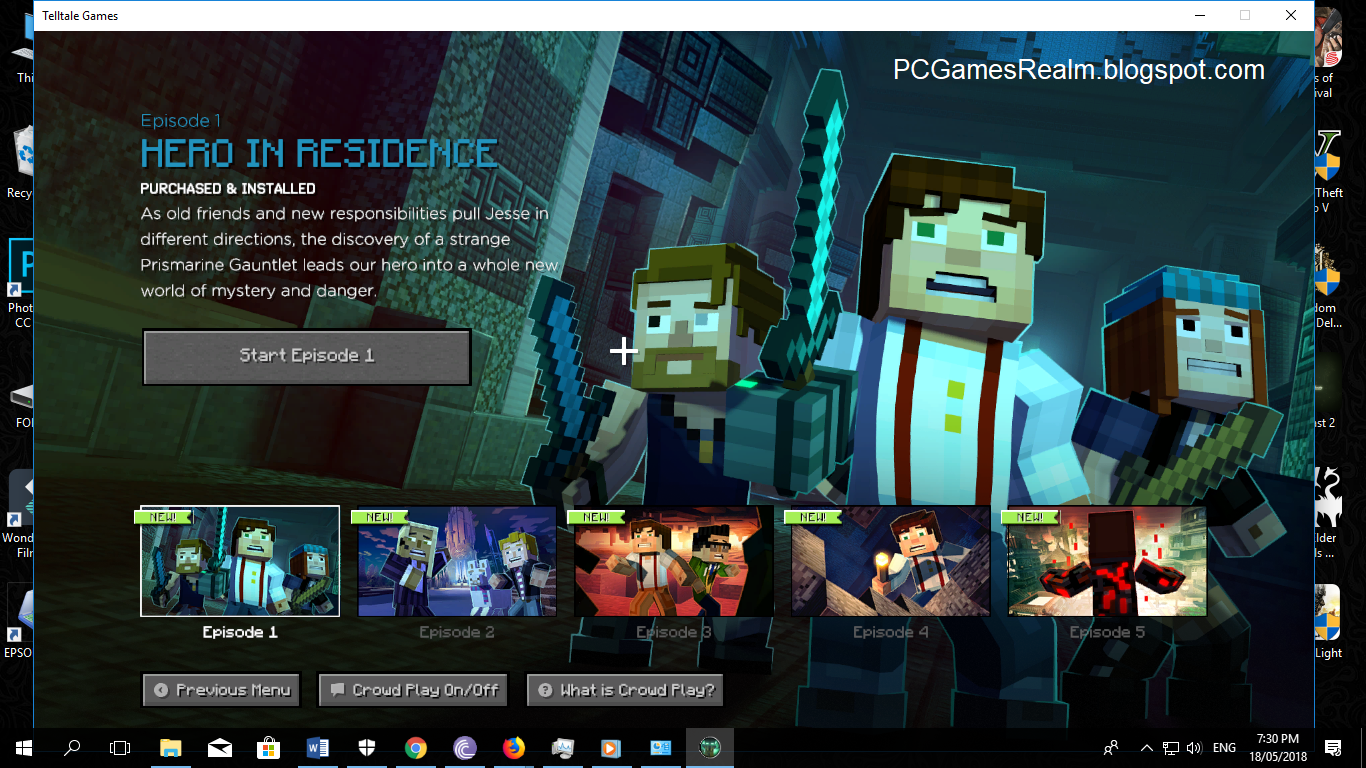Click the Start Episode 1 button

click(x=306, y=356)
